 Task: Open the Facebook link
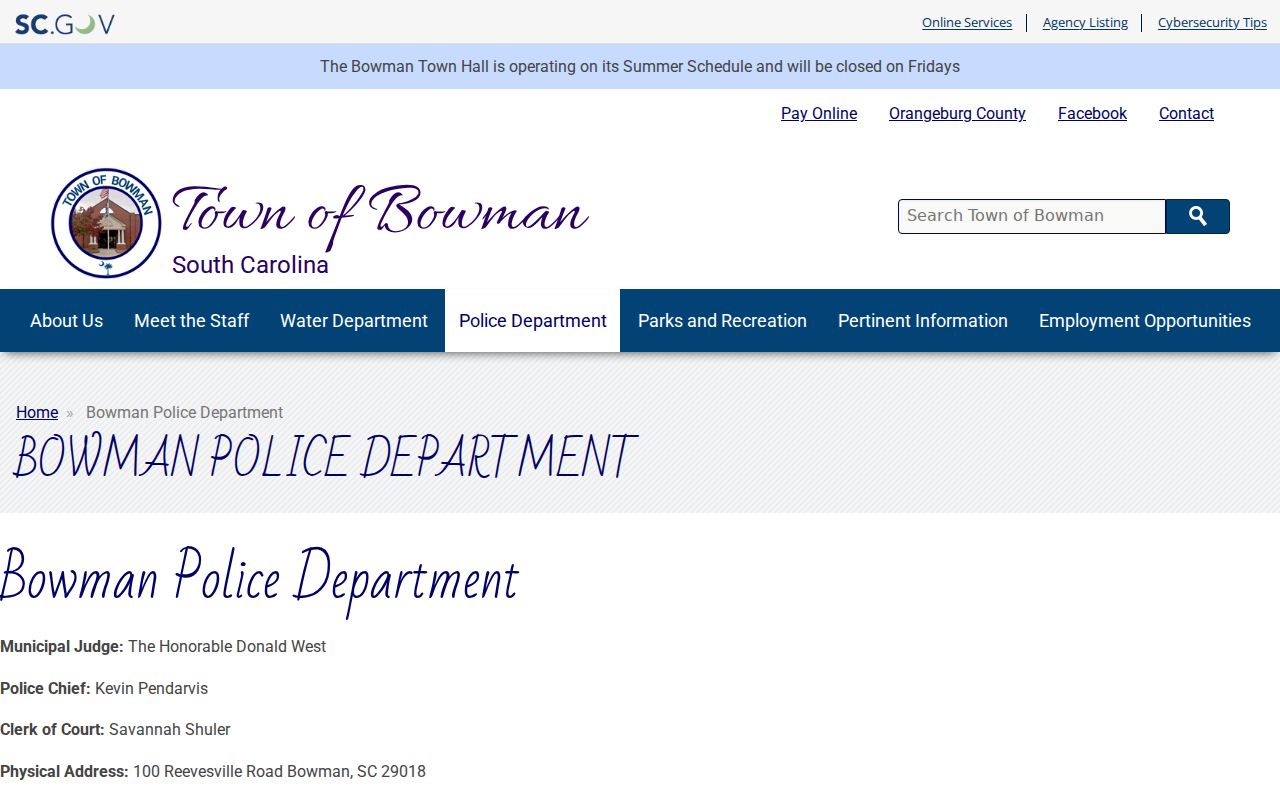click(x=1092, y=114)
